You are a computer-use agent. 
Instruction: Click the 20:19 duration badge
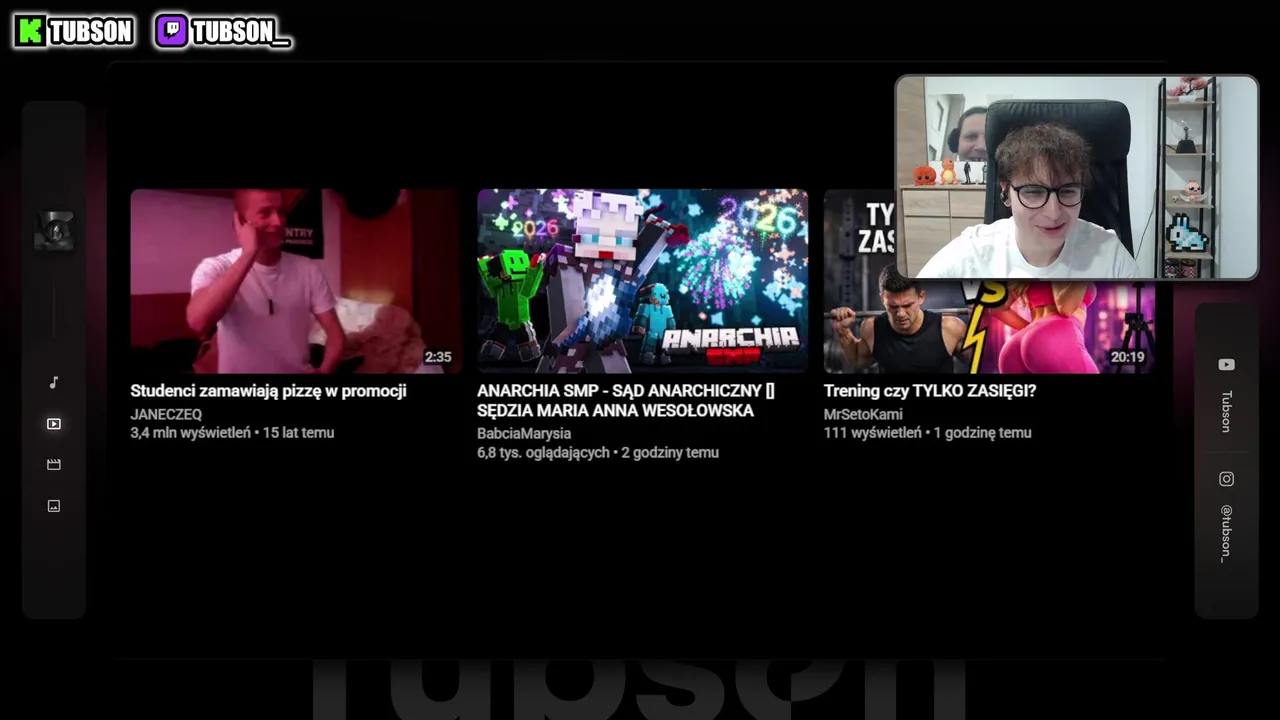point(1127,357)
